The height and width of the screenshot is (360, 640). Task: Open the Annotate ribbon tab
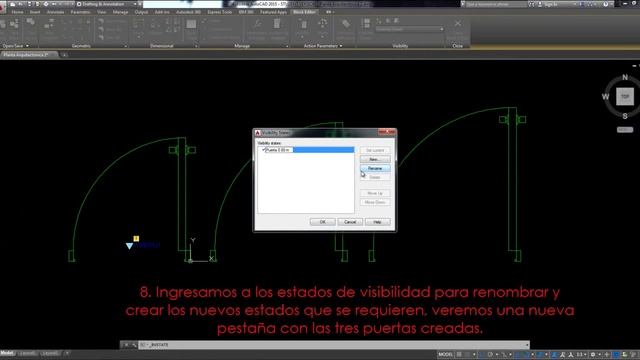(55, 12)
